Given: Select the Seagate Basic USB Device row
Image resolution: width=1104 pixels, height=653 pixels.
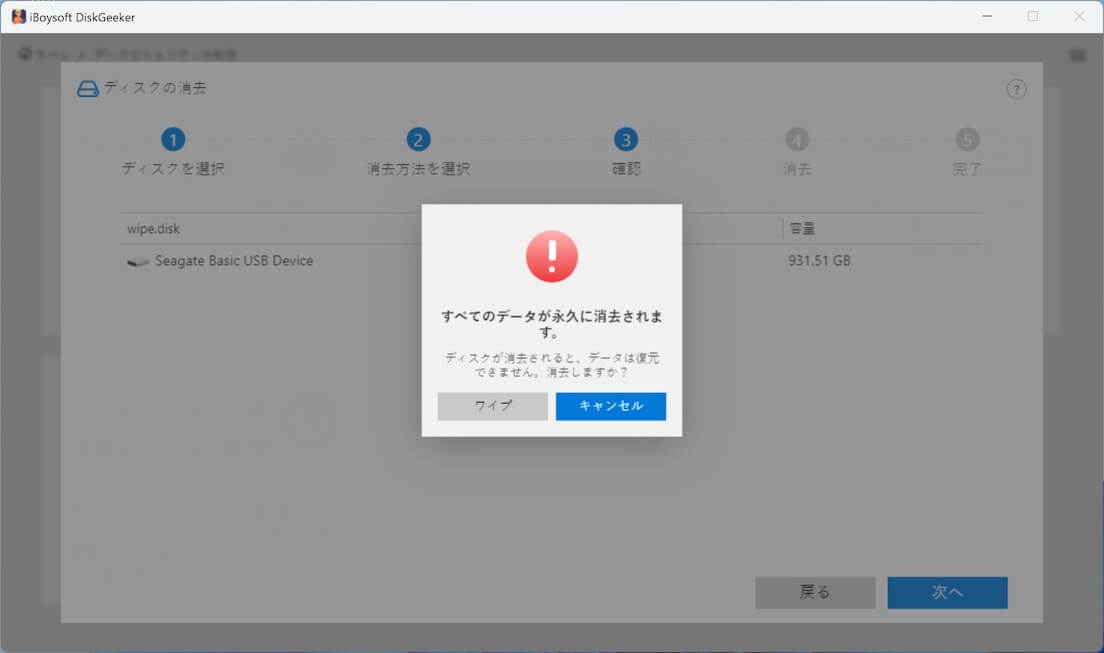Looking at the screenshot, I should point(234,261).
